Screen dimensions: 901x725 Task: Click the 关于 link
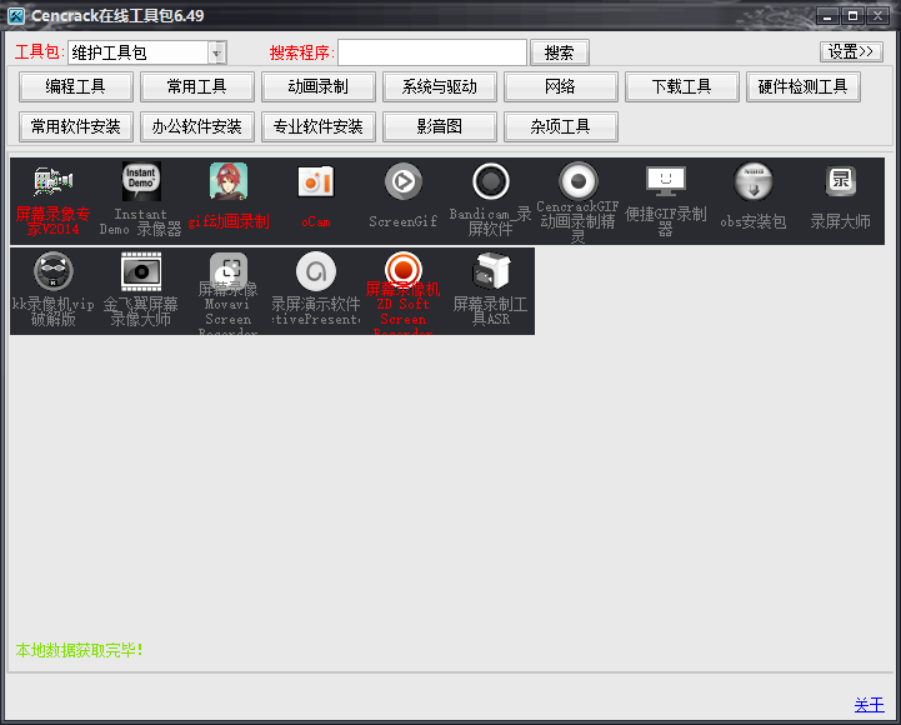[x=869, y=705]
